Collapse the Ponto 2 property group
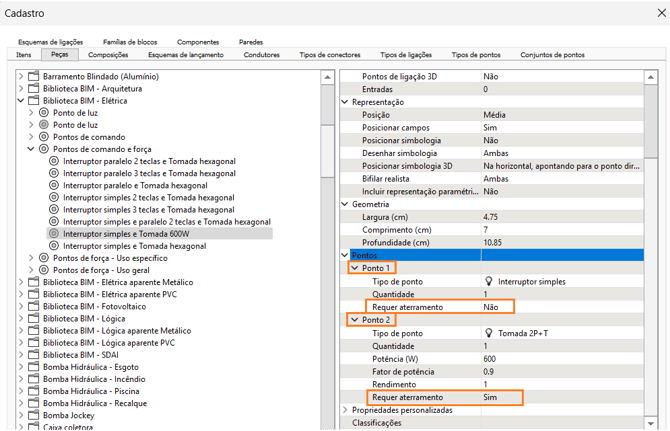Image resolution: width=670 pixels, height=431 pixels. point(353,320)
